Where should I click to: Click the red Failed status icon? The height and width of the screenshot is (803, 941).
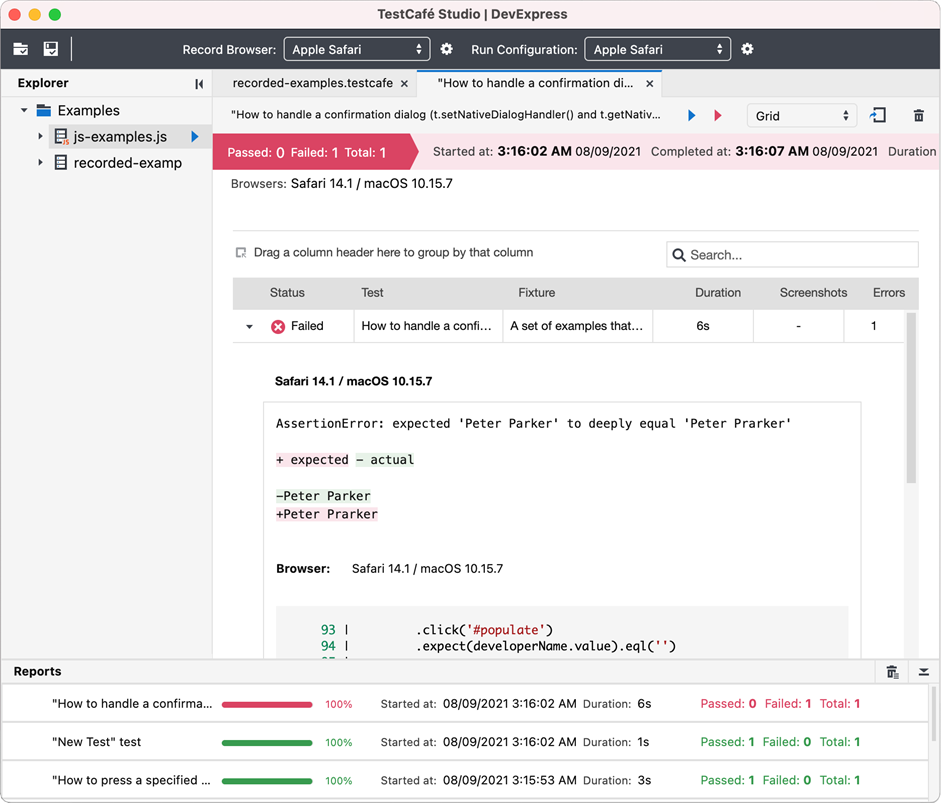(x=278, y=326)
